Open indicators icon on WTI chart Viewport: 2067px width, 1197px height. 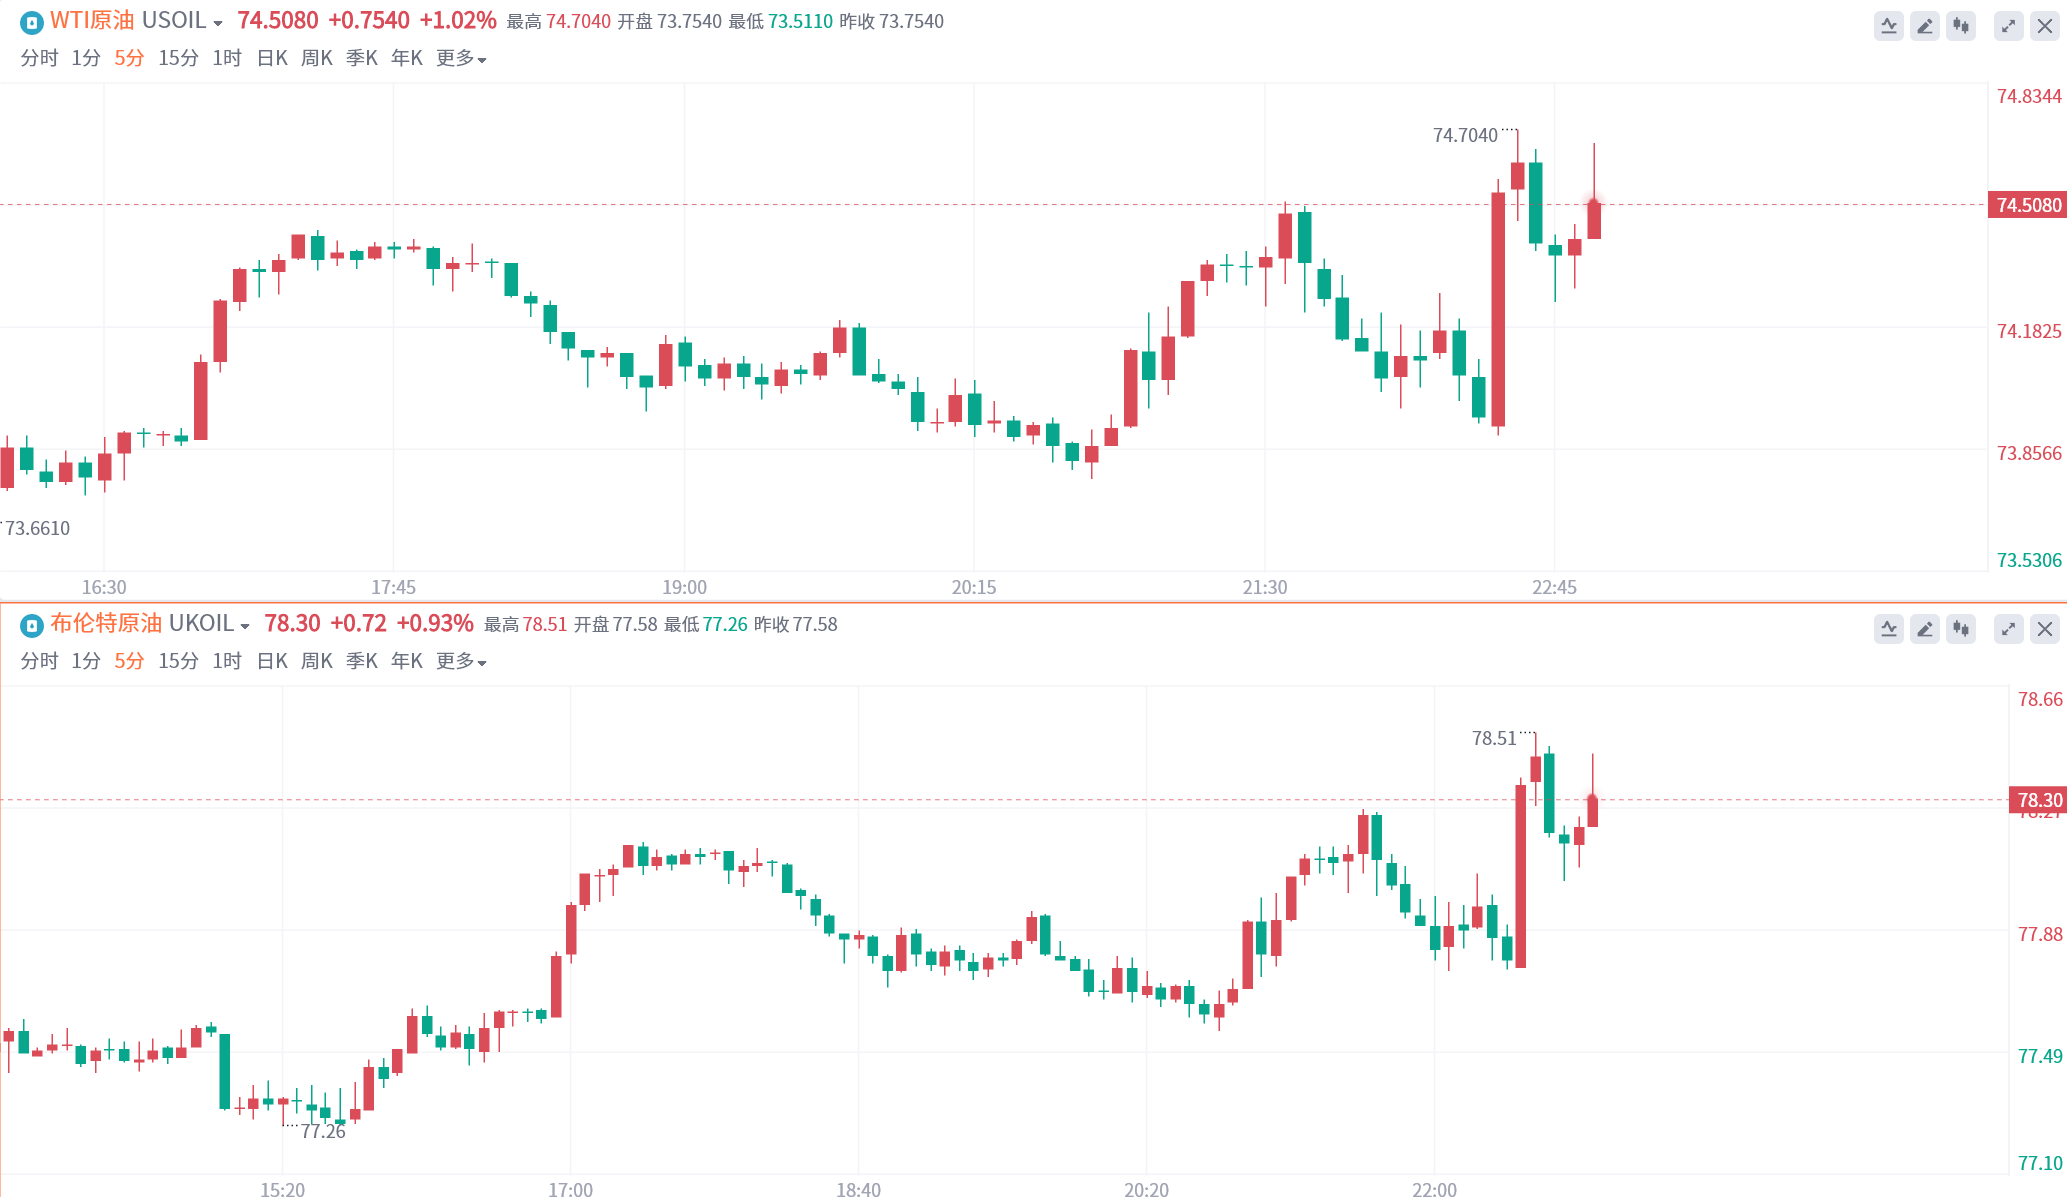point(1888,26)
